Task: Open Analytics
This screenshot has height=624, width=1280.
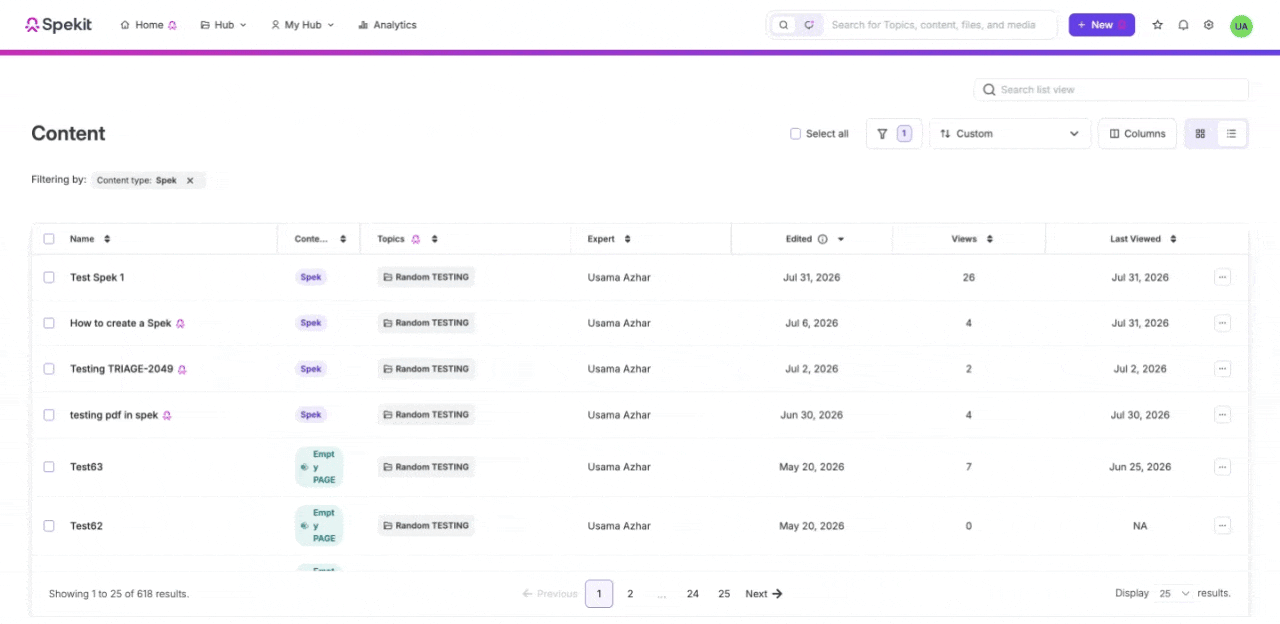Action: [388, 25]
